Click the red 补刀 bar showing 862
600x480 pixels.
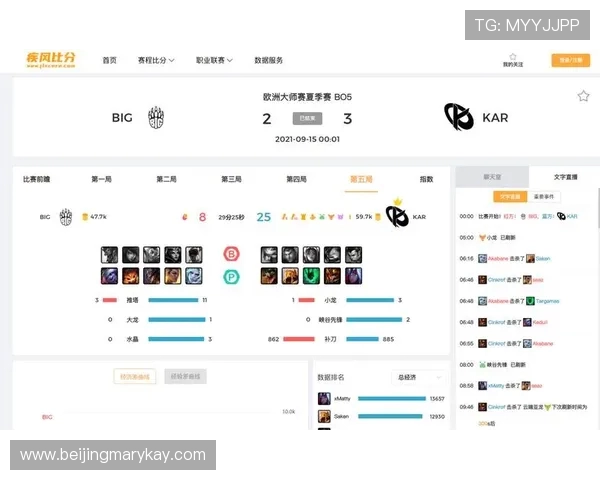tap(298, 339)
